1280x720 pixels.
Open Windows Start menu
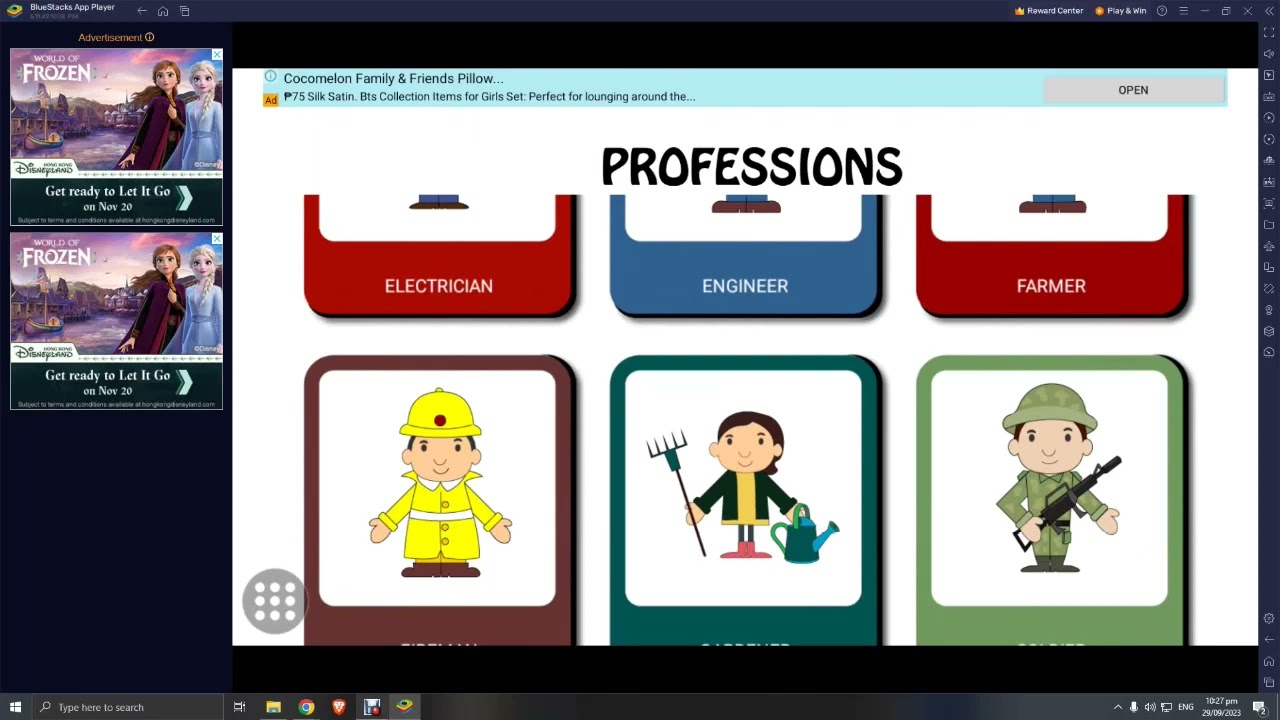point(15,707)
